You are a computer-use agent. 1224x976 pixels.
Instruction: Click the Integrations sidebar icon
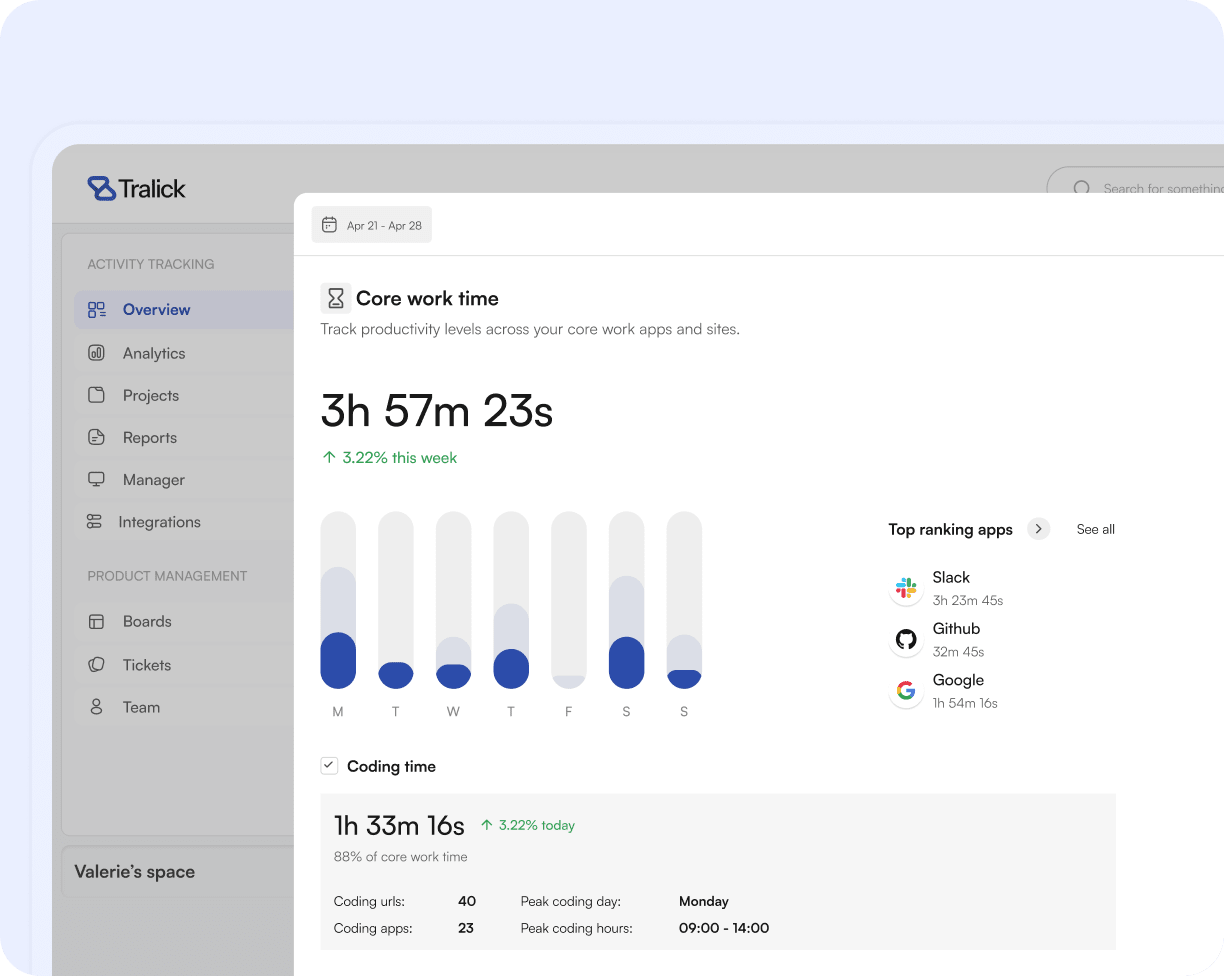[94, 522]
